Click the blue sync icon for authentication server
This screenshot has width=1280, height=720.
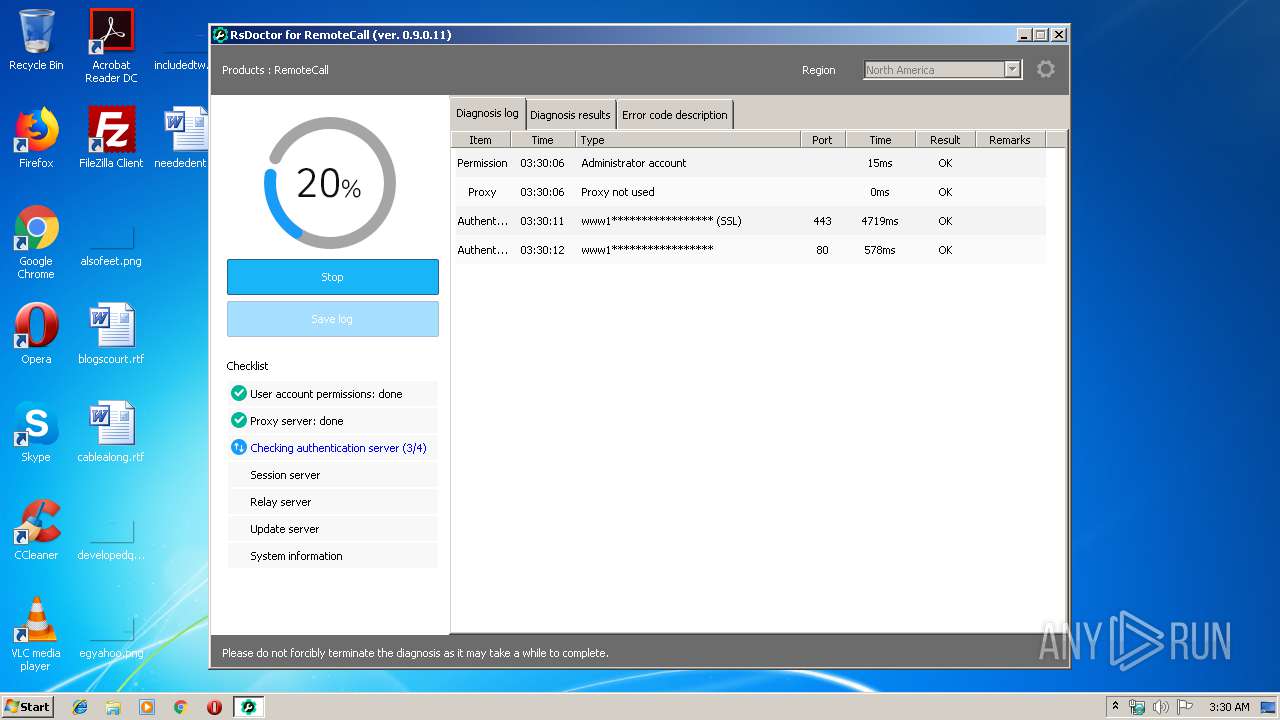pyautogui.click(x=238, y=447)
